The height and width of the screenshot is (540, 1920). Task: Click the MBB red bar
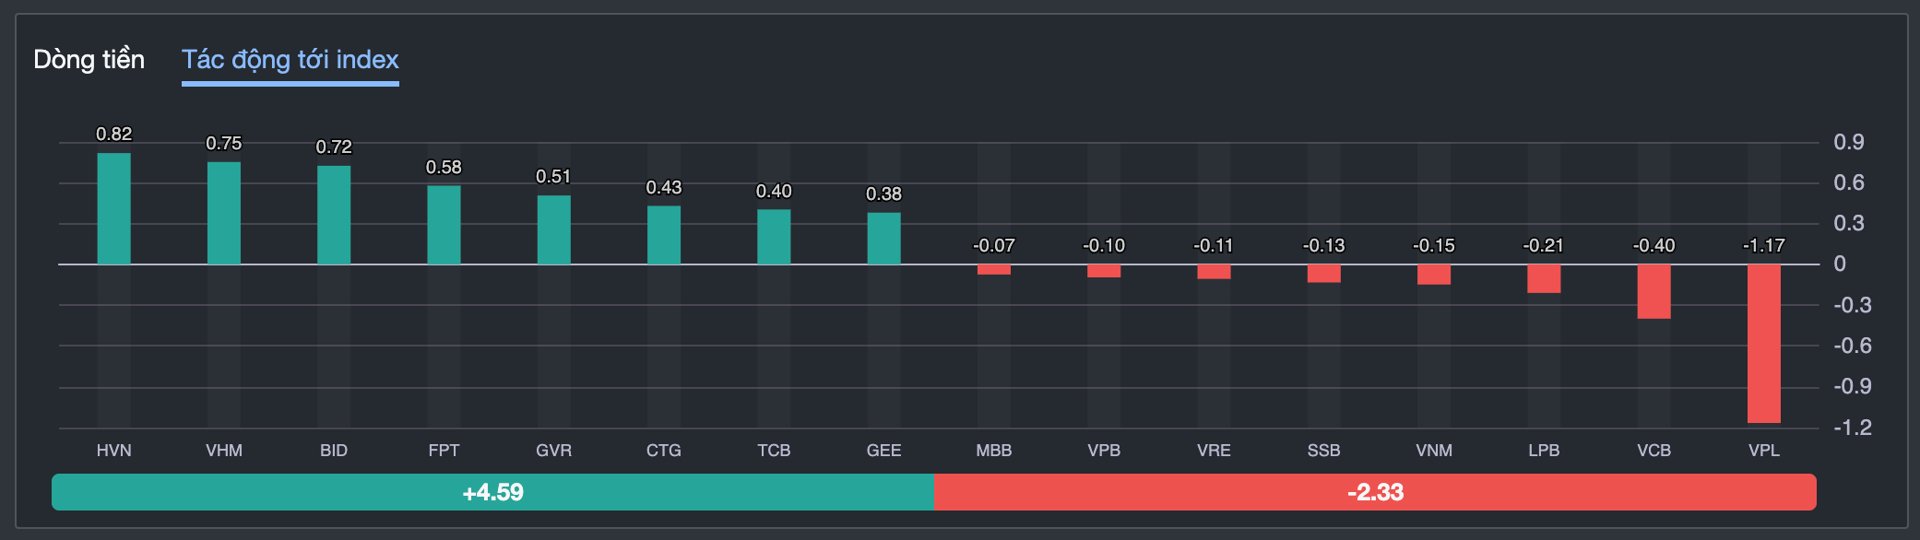pyautogui.click(x=994, y=270)
